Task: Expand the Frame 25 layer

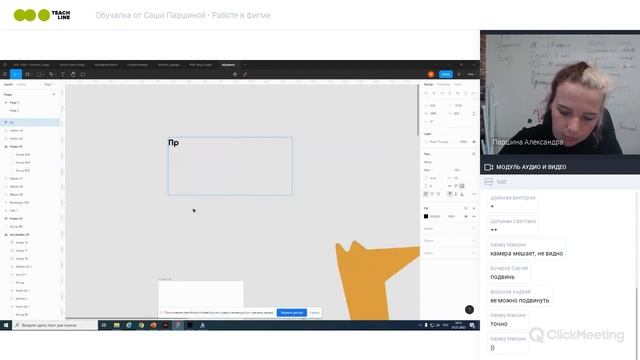Action: [6, 147]
